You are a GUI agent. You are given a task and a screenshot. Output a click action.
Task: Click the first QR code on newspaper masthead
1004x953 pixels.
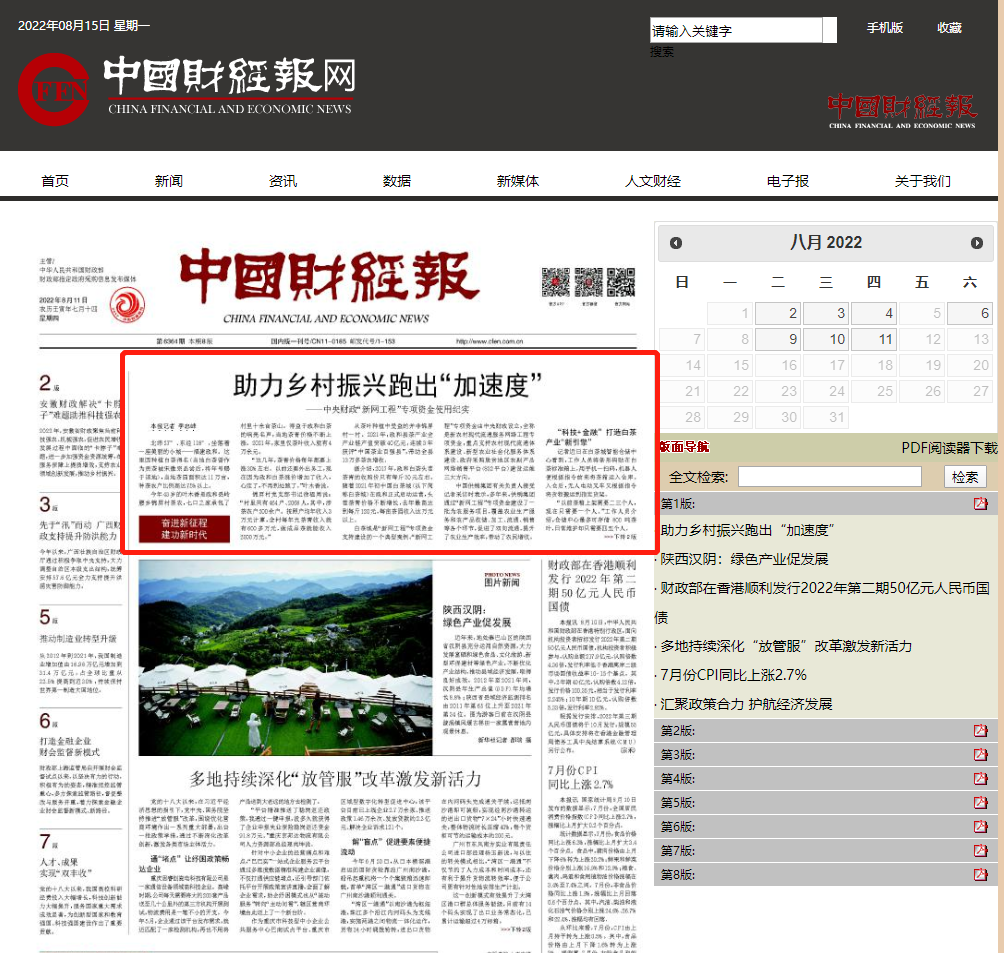[555, 282]
